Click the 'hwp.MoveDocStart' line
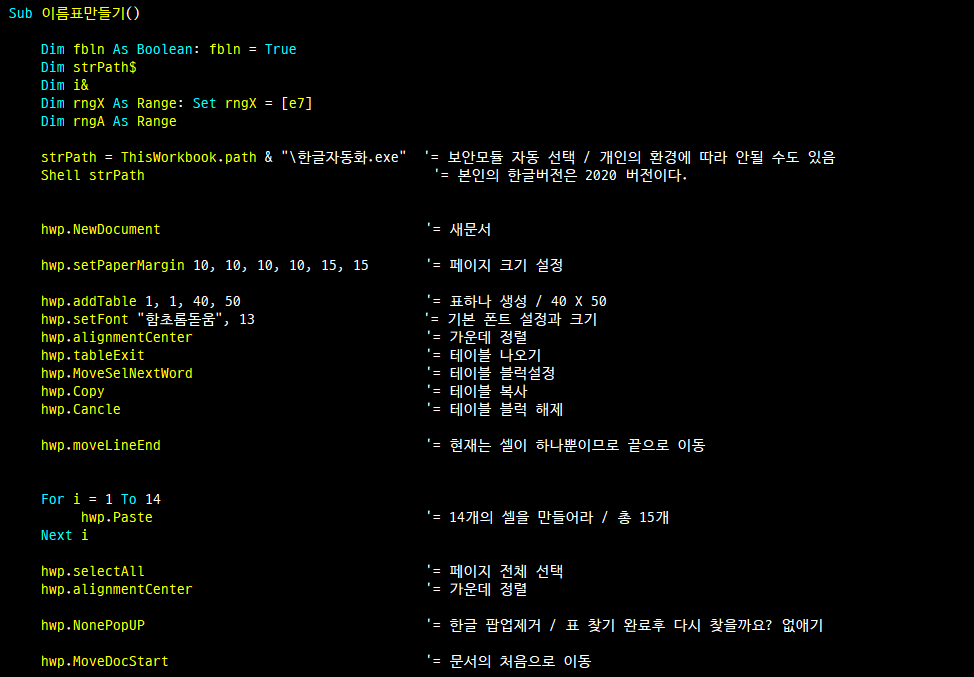Viewport: 974px width, 677px height. pyautogui.click(x=104, y=661)
